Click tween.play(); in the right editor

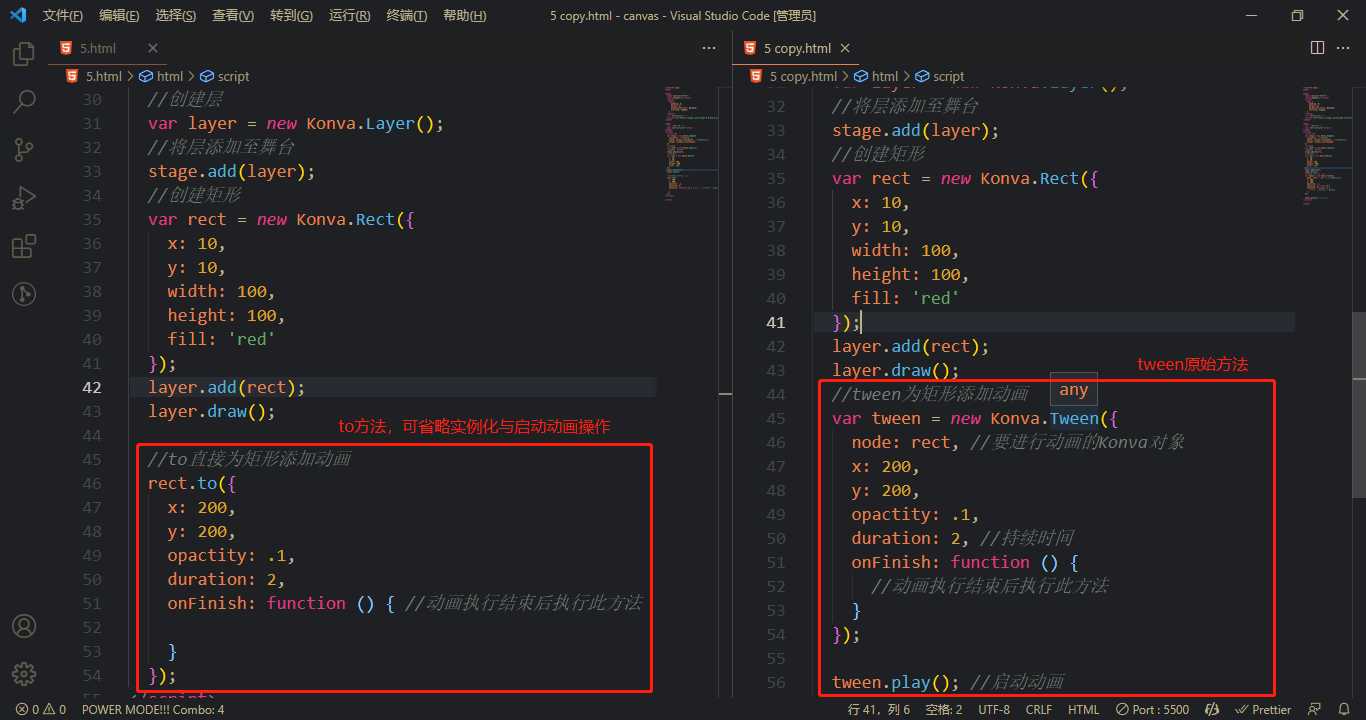(x=896, y=682)
